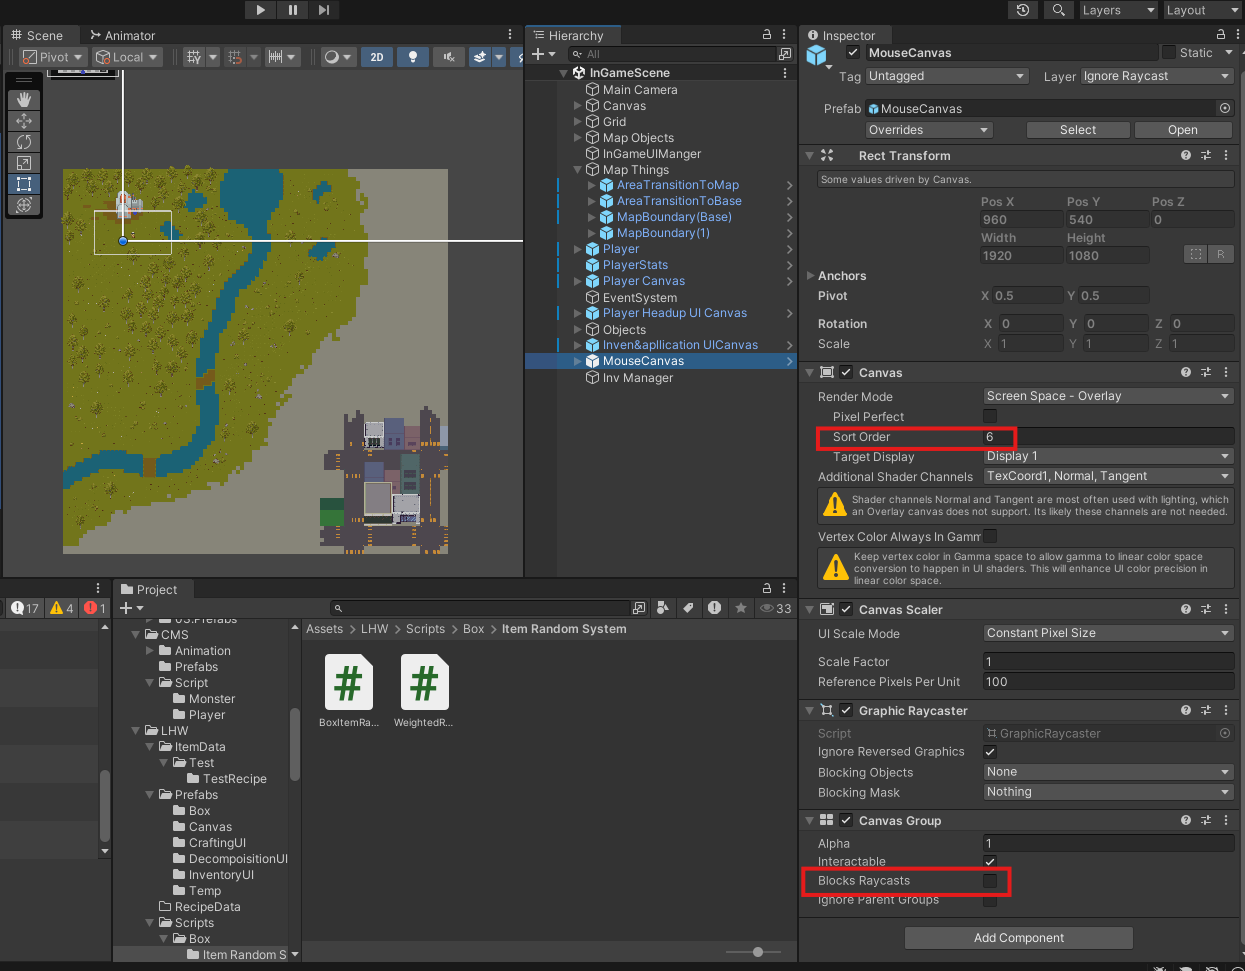Toggle Canvas component enabled checkbox

click(846, 372)
